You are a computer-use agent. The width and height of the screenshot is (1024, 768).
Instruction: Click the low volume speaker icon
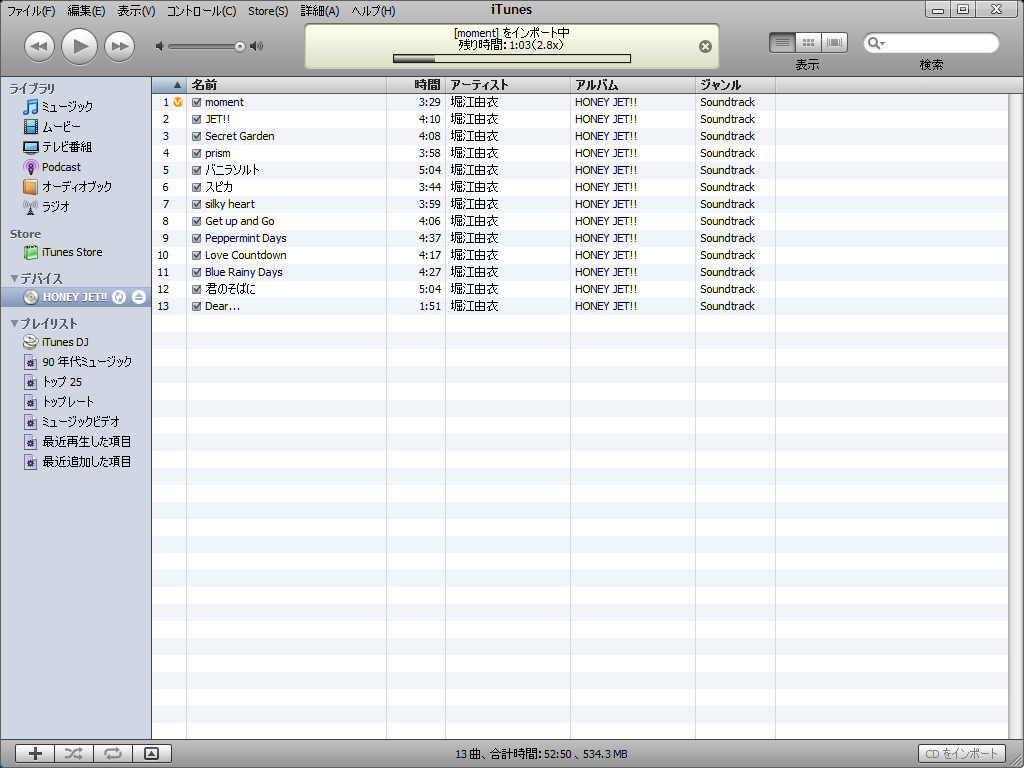click(159, 46)
